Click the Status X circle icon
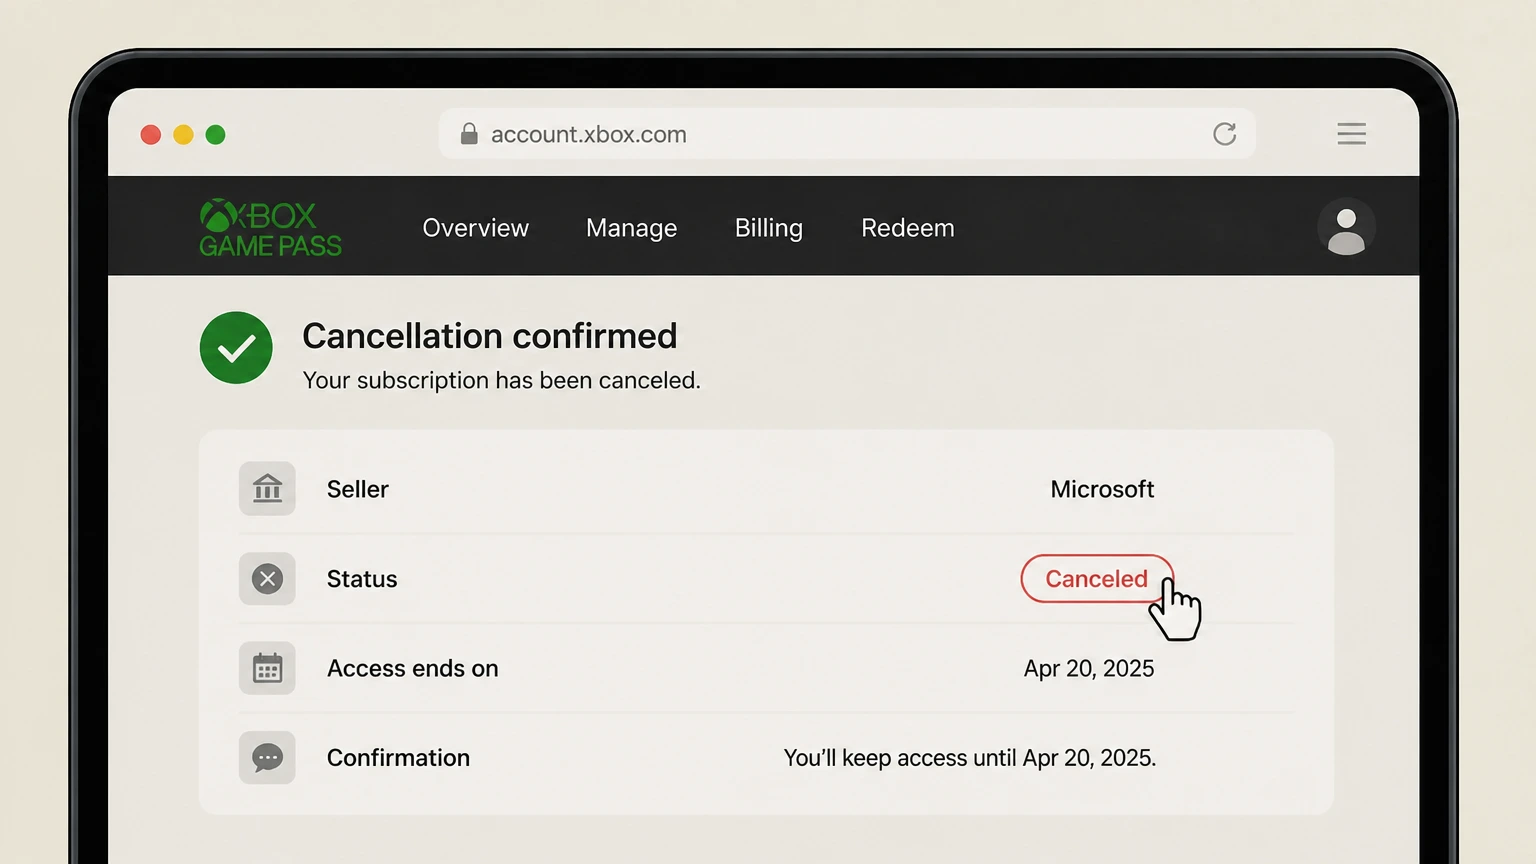 point(267,578)
